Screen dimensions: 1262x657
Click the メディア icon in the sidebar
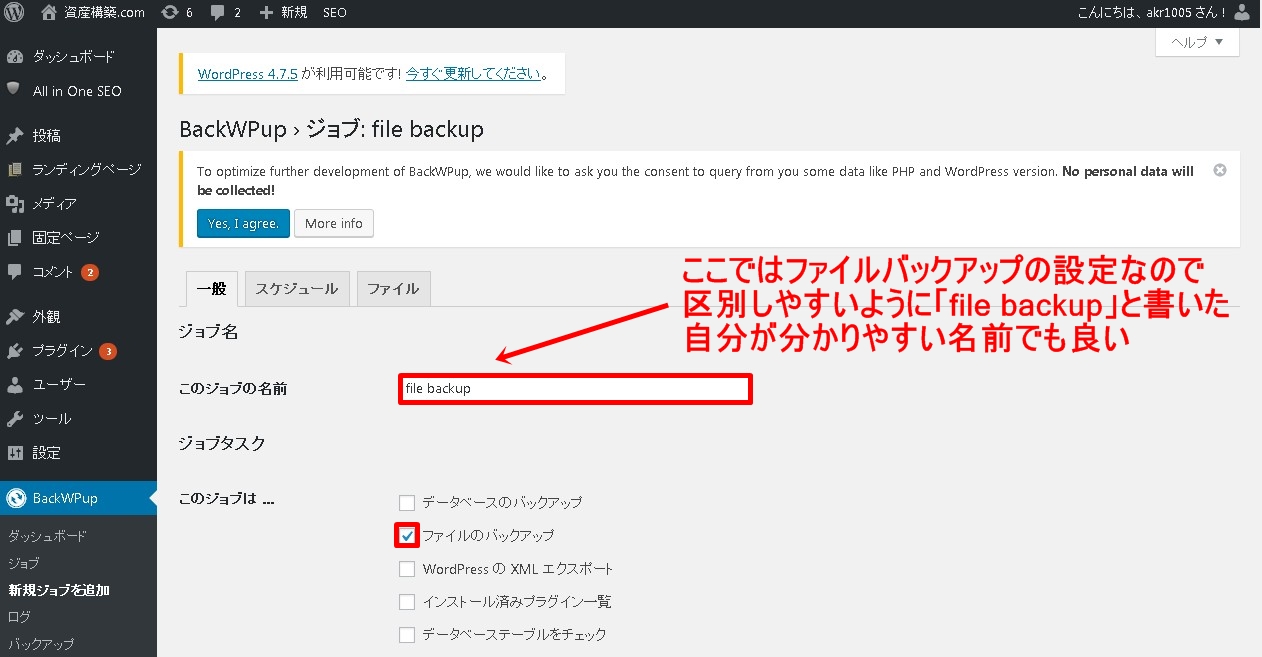pos(14,204)
